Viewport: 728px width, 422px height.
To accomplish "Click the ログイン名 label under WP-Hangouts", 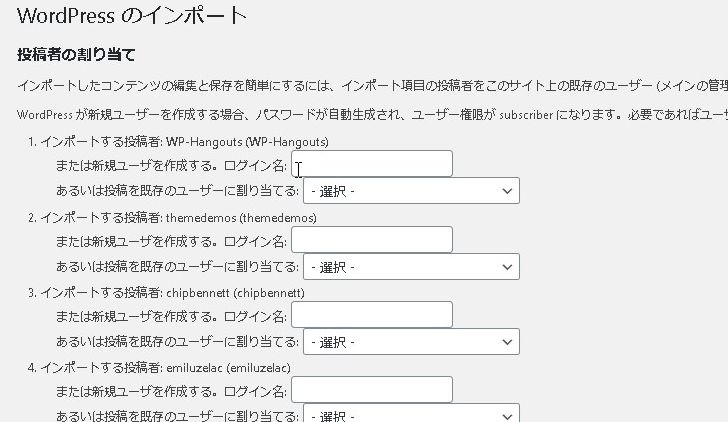I will tap(256, 165).
